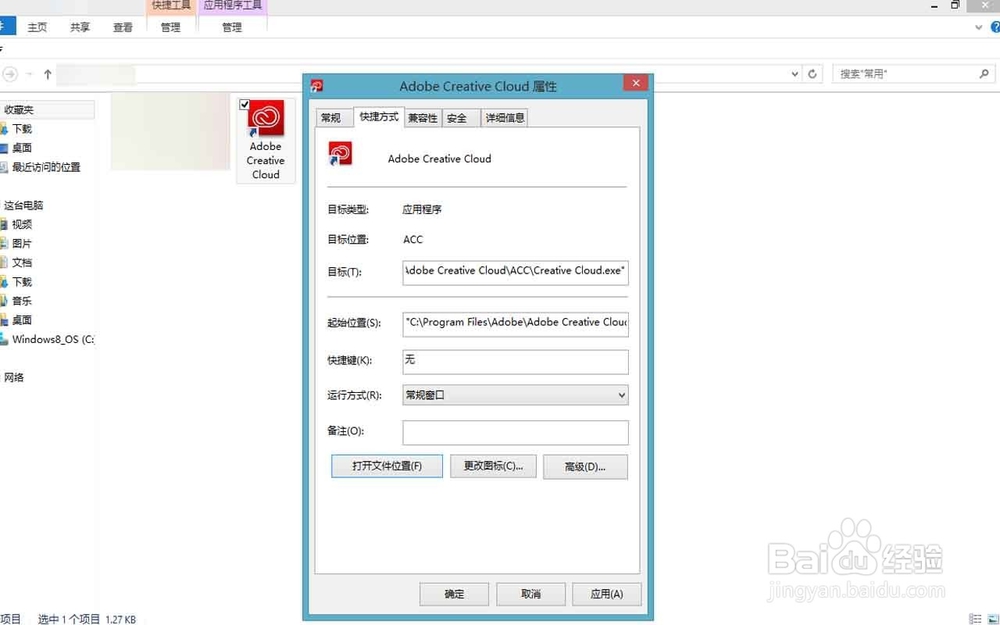The width and height of the screenshot is (1000, 625).
Task: Select 网络 in navigation pane
Action: [14, 378]
